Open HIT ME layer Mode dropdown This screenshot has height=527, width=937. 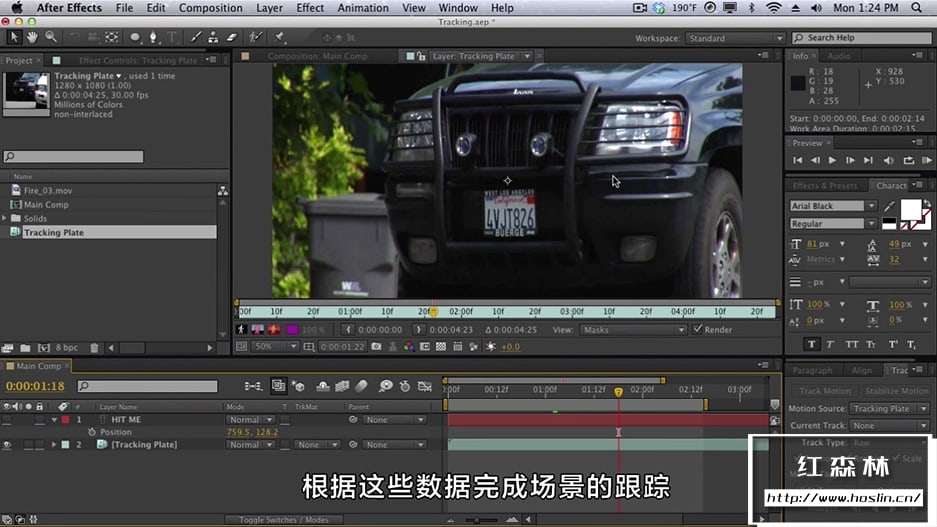(x=250, y=420)
